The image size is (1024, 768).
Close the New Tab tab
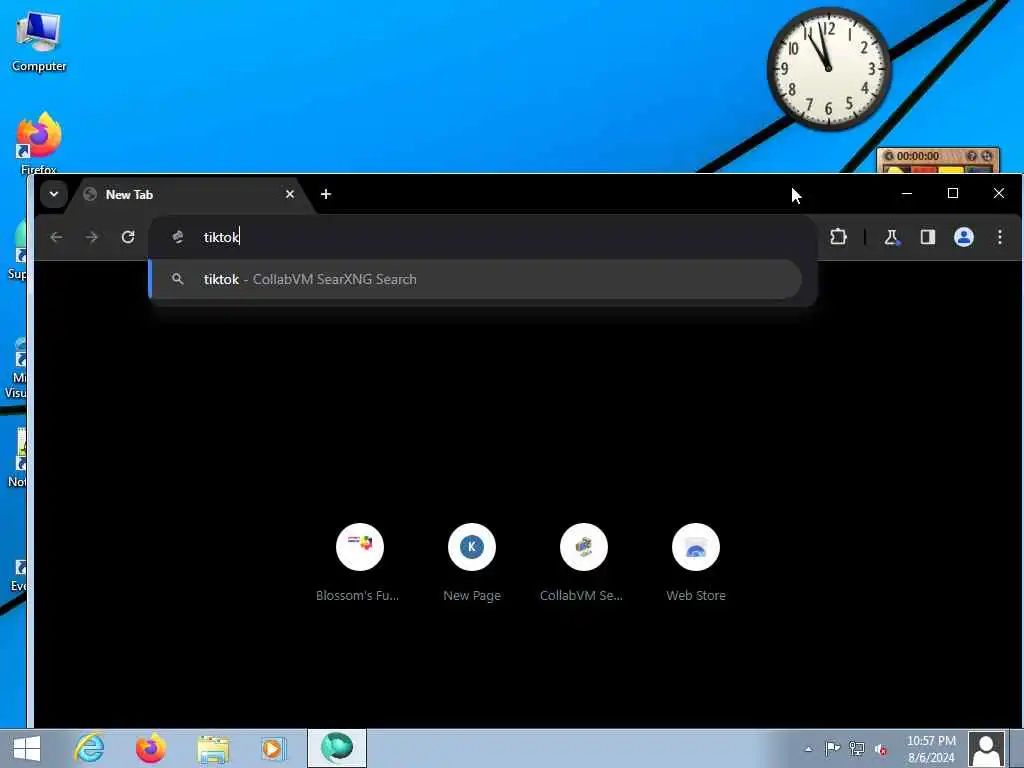290,194
